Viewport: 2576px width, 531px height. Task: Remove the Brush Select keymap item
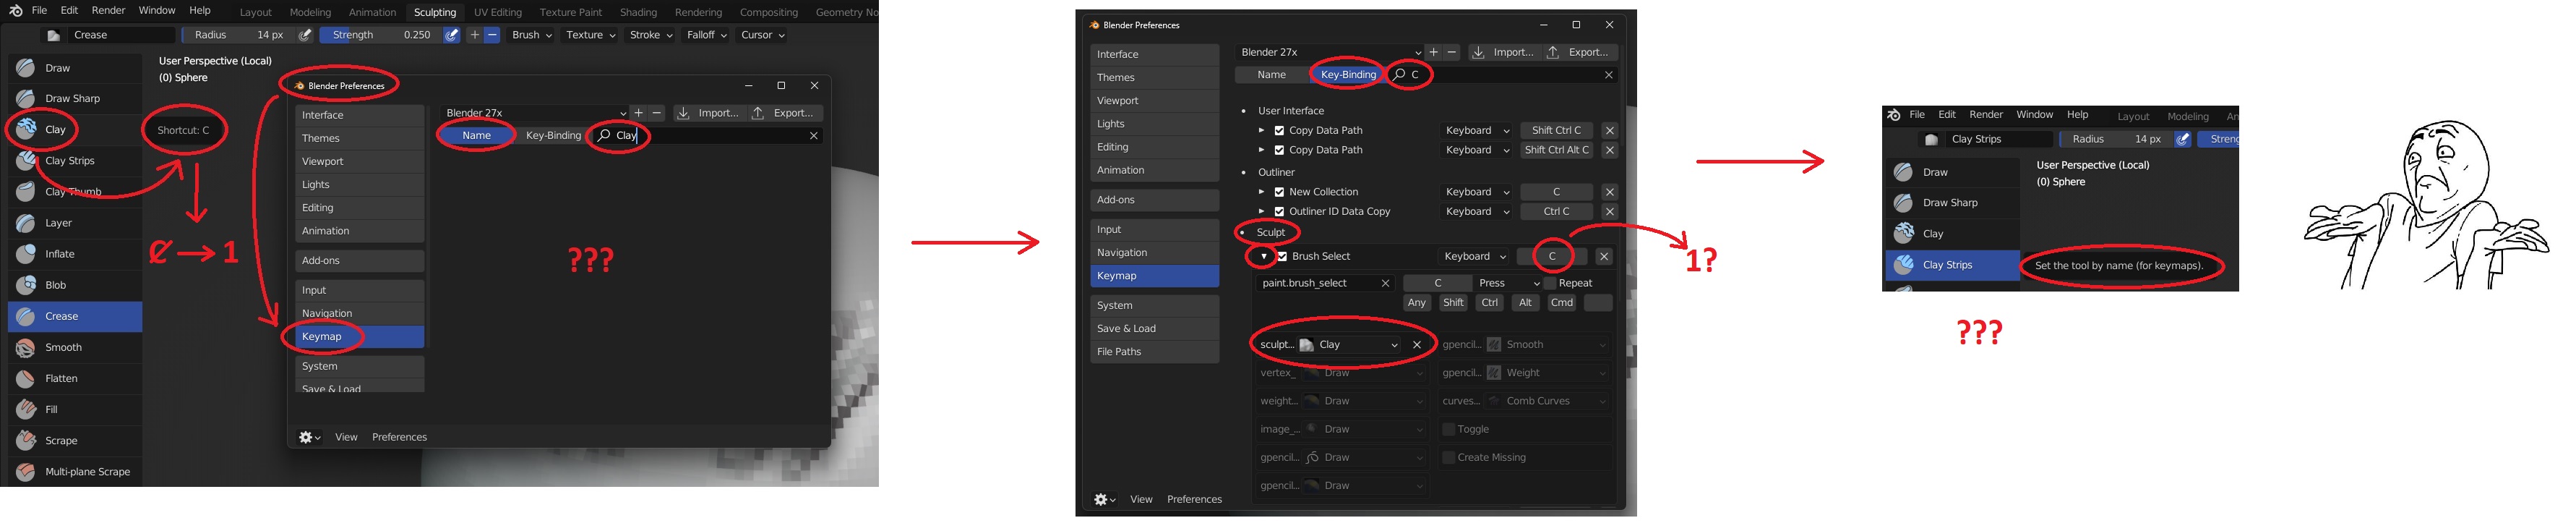[1603, 257]
